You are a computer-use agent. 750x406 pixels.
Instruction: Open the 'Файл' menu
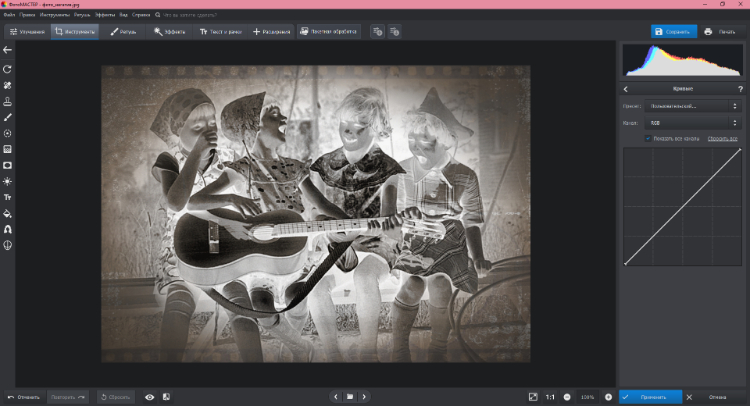coord(9,16)
